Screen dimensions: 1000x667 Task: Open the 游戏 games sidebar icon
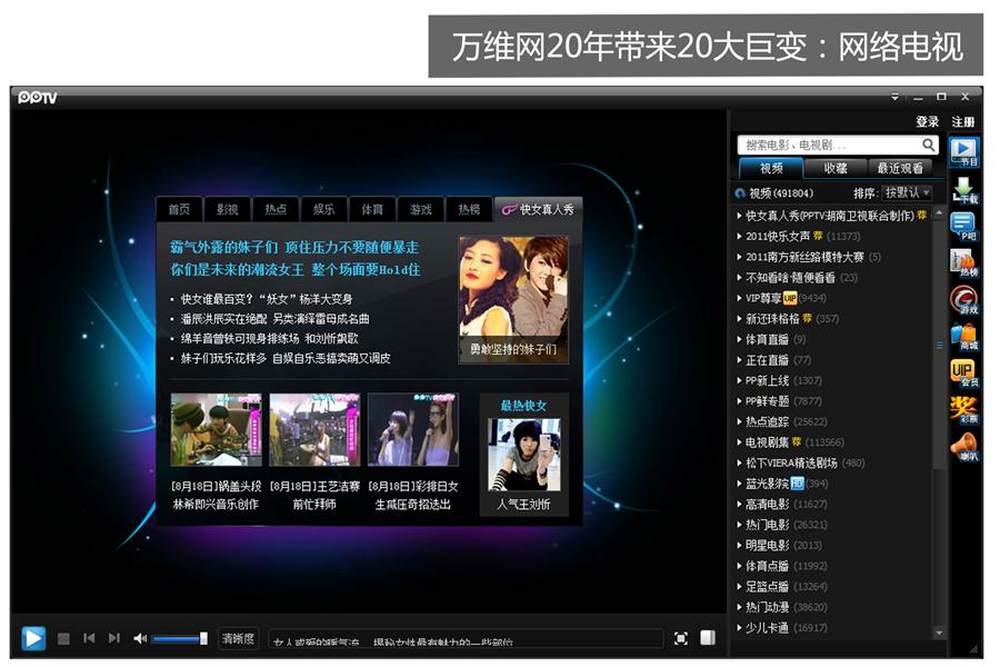coord(964,300)
